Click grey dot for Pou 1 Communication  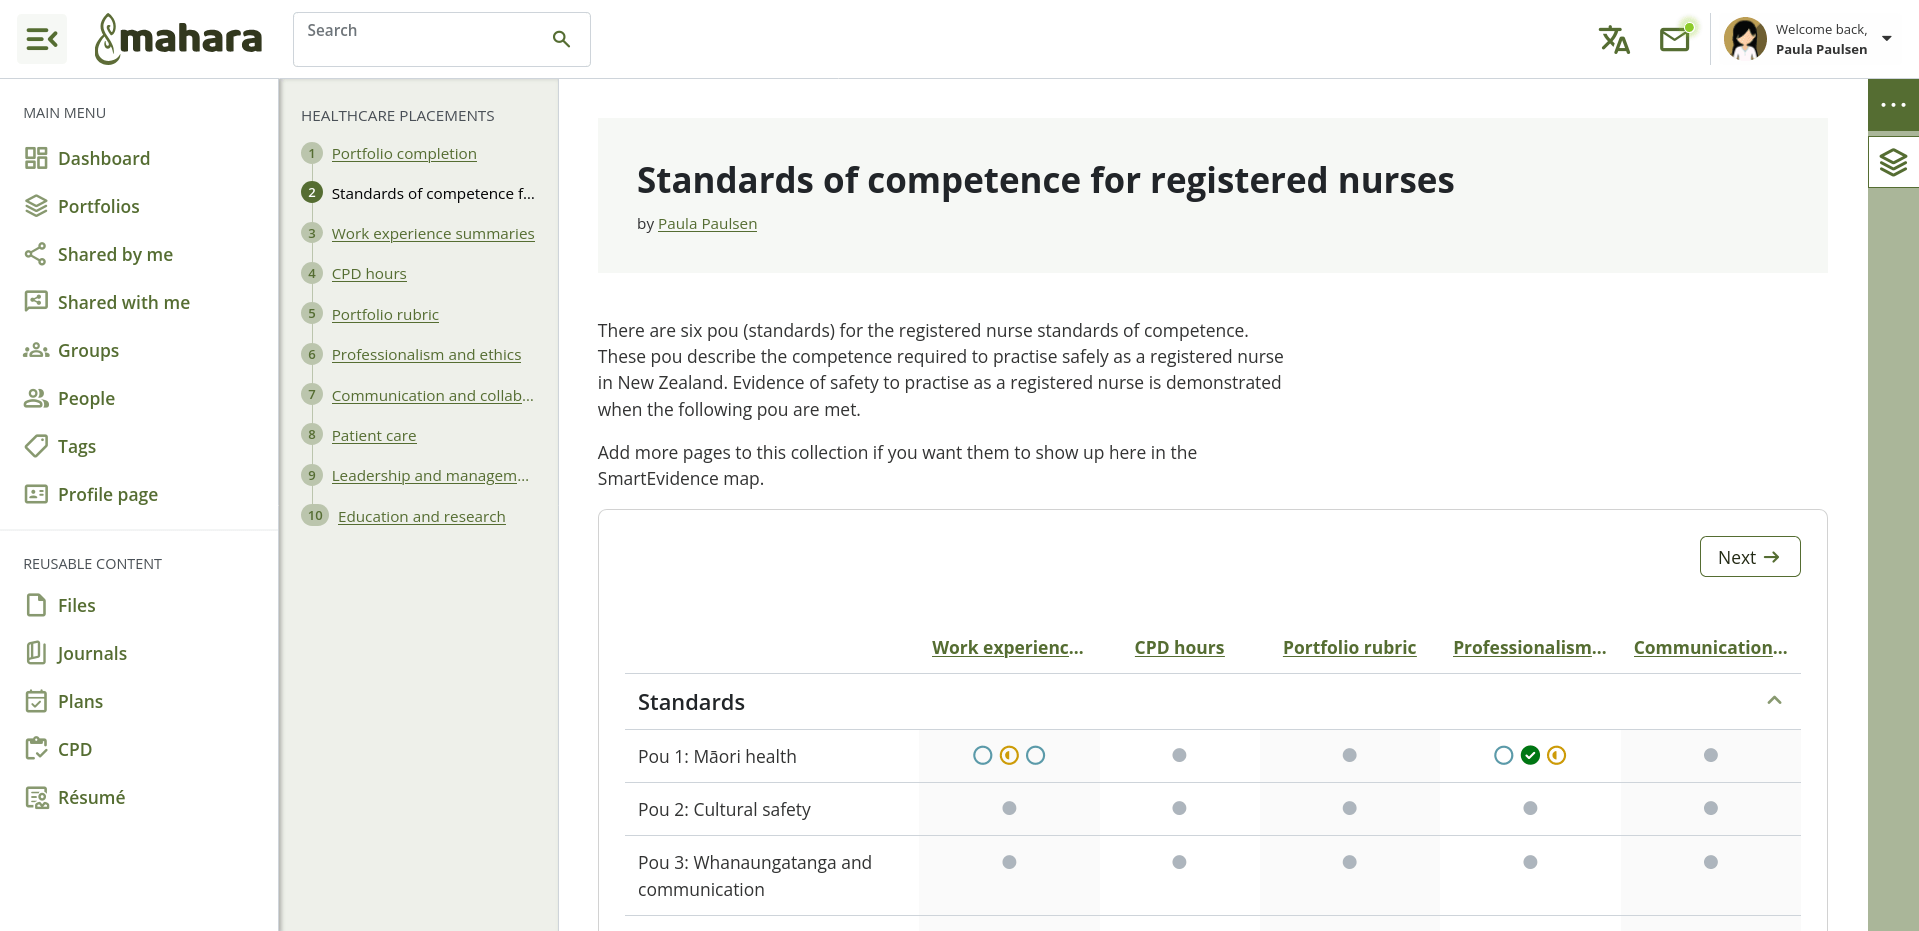pos(1711,755)
